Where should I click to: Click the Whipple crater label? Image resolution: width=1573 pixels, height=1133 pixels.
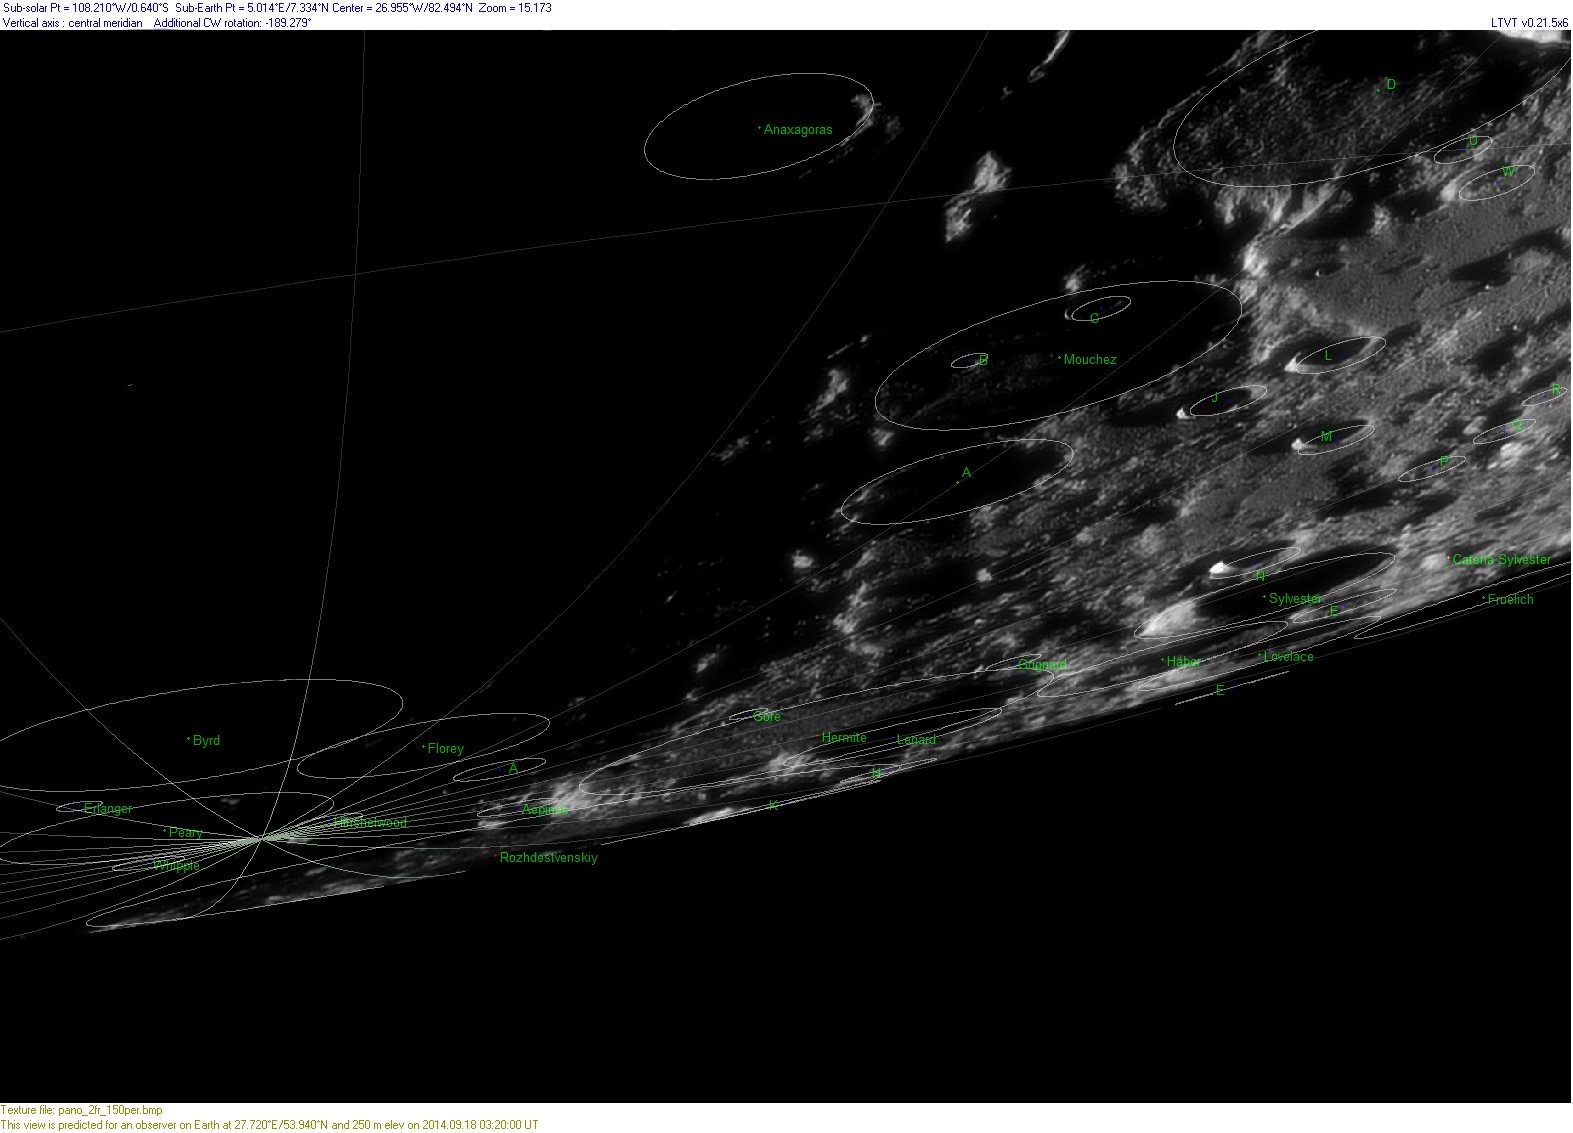pos(177,866)
